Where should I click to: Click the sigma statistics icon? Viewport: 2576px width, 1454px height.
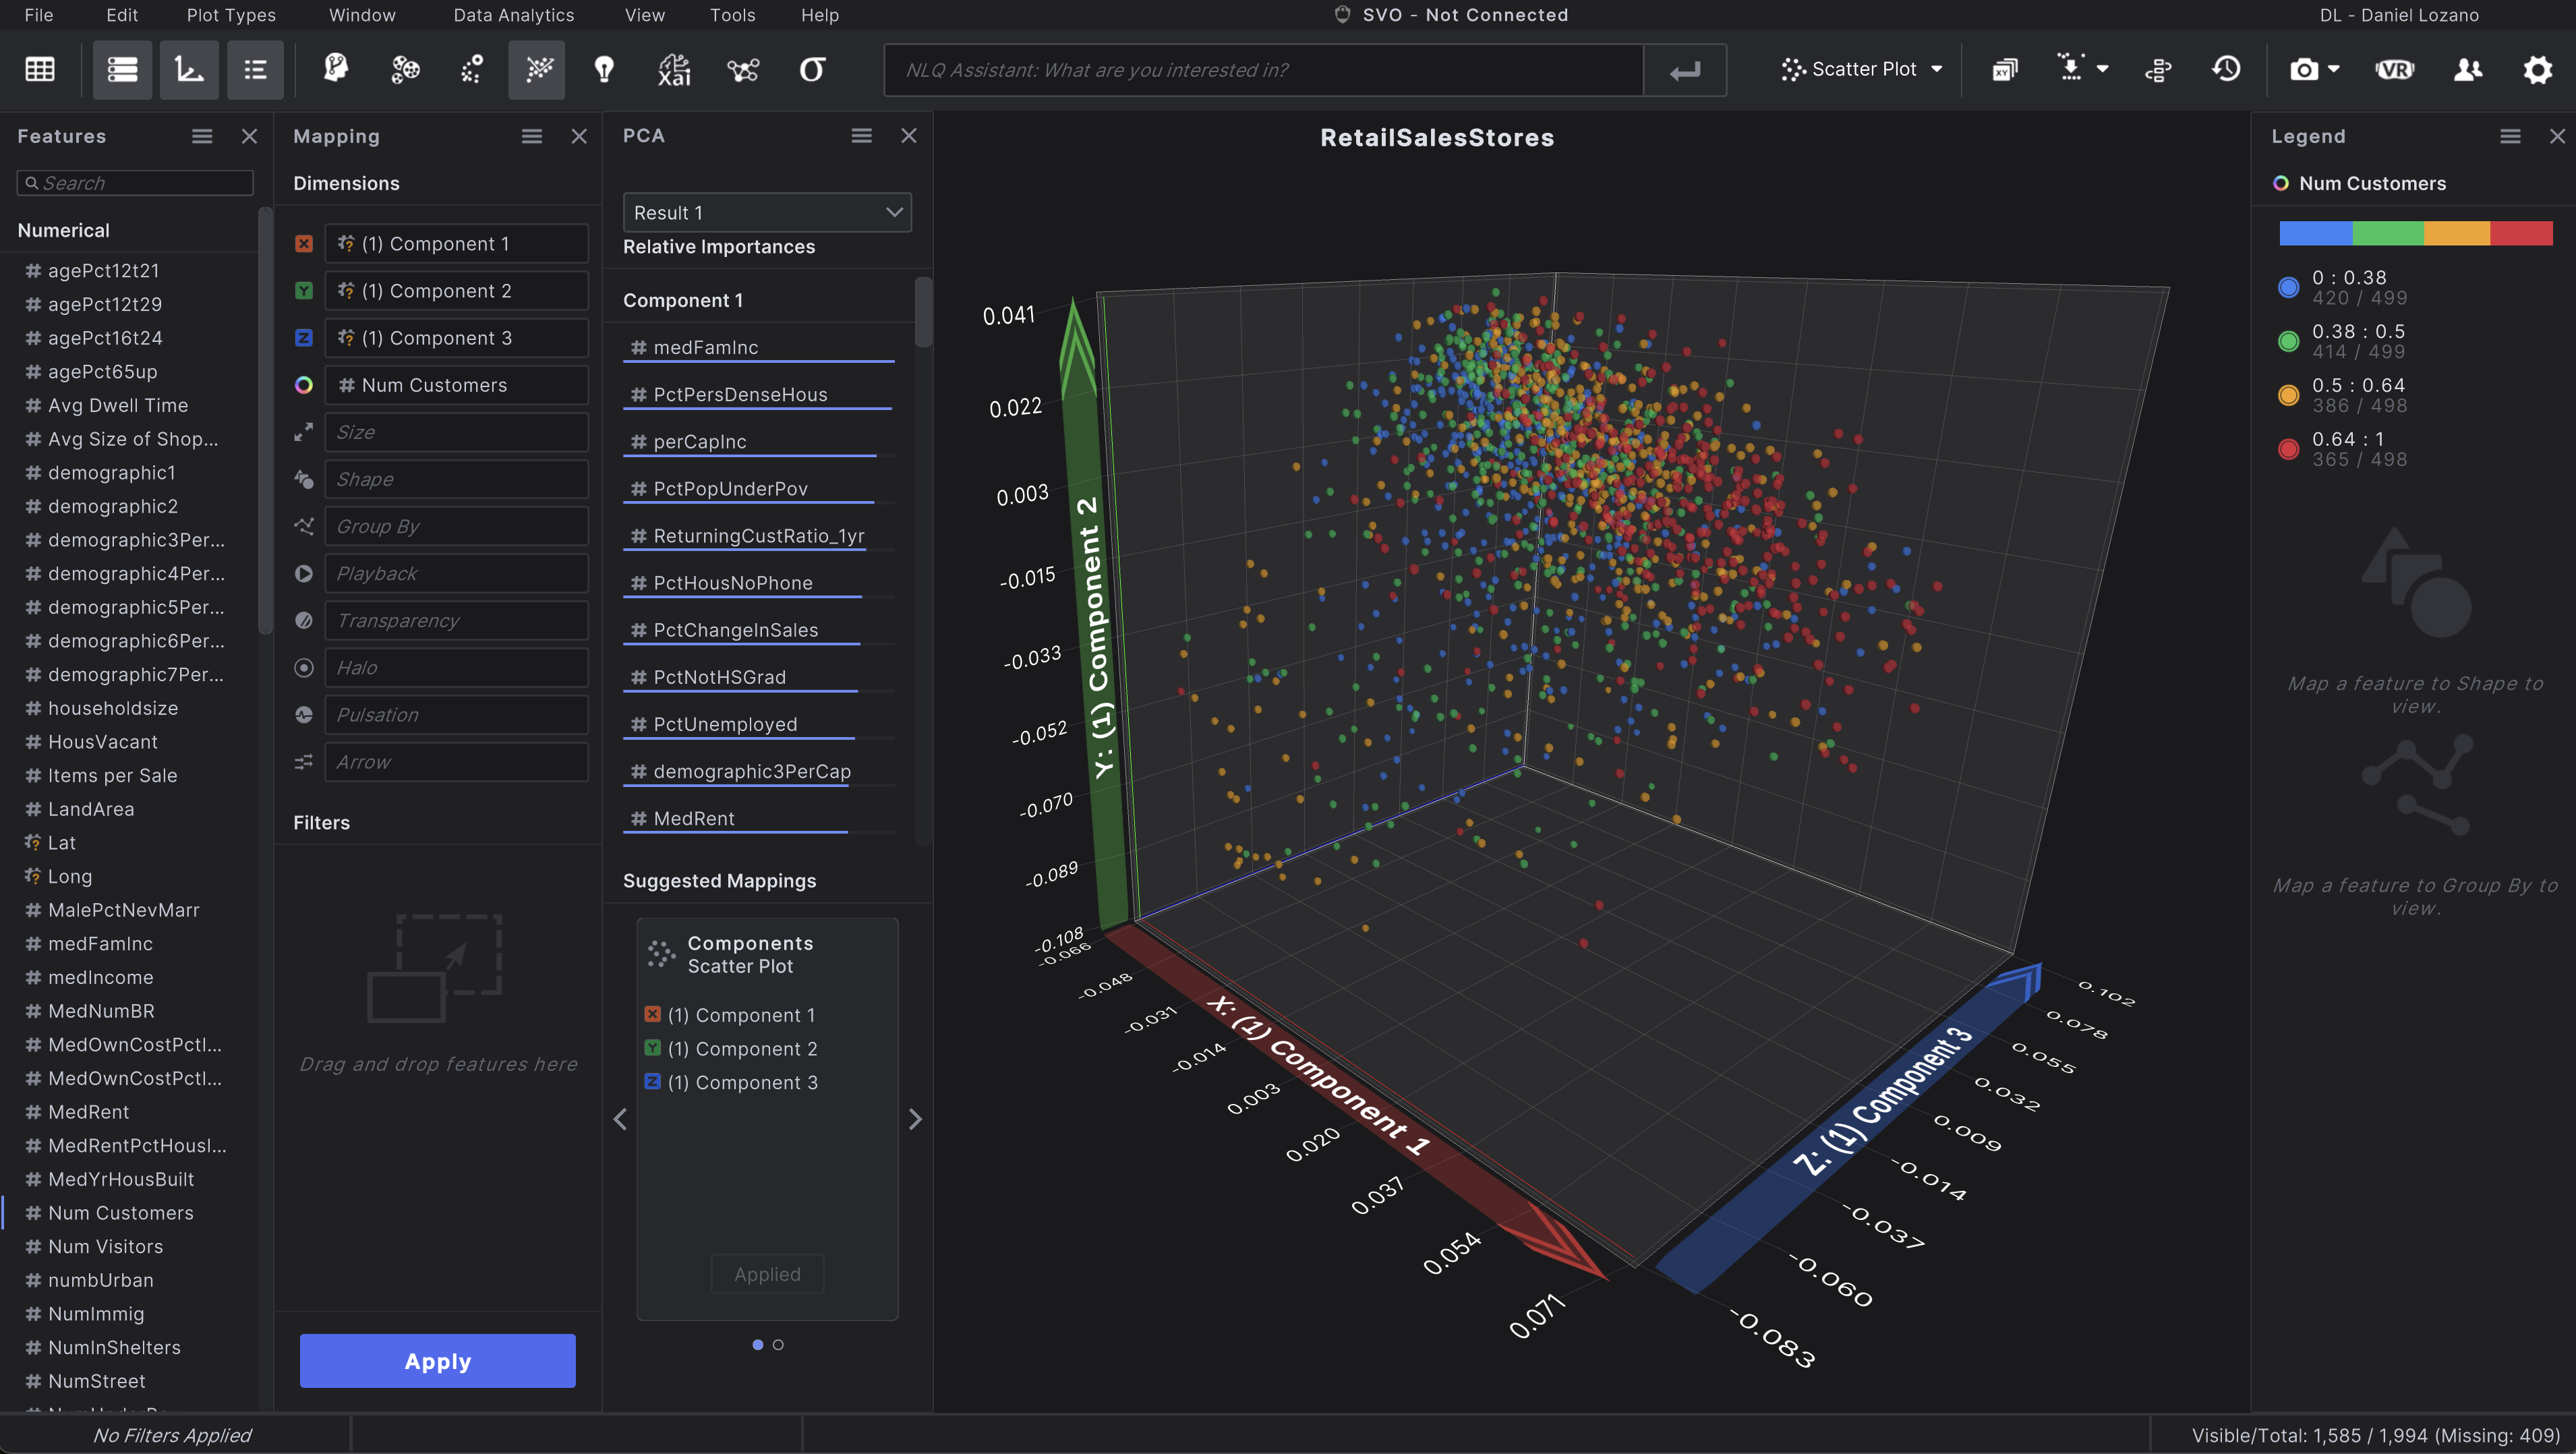(x=812, y=70)
